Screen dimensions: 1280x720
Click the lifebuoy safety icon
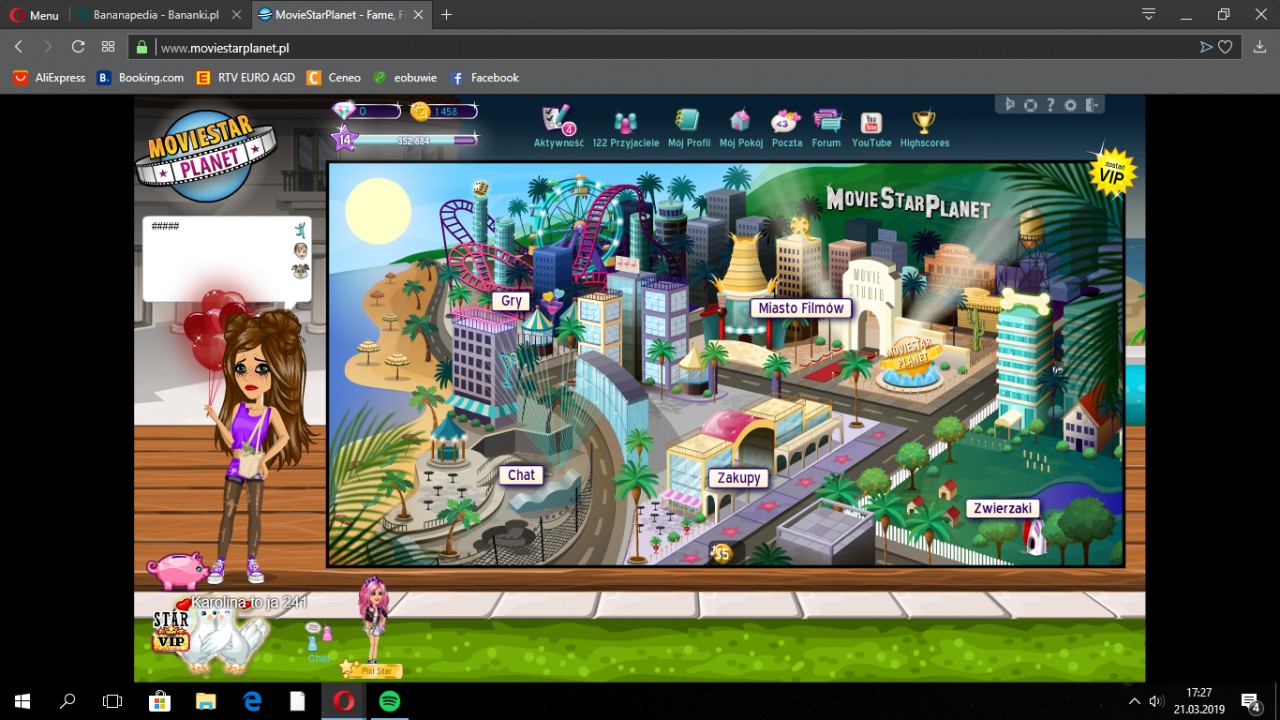[1030, 104]
